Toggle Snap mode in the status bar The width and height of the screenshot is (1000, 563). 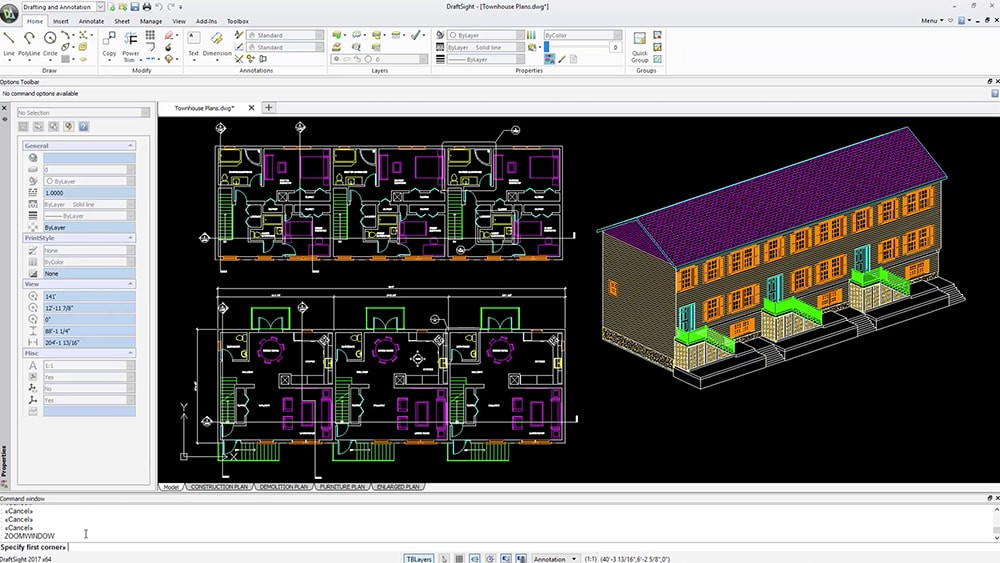[x=445, y=559]
